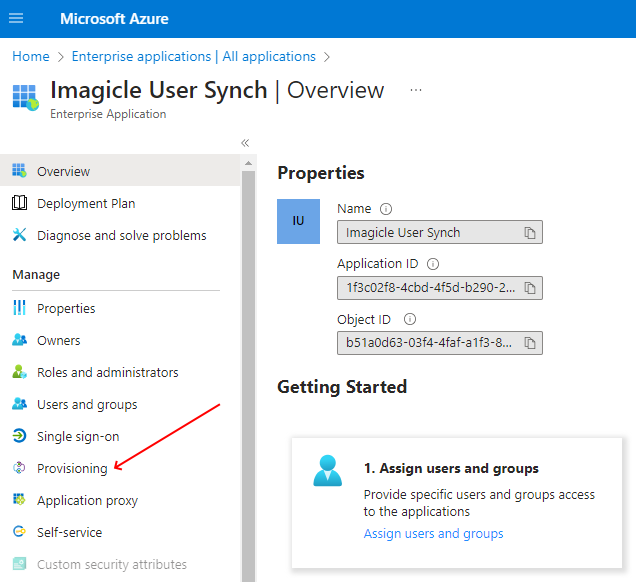Click the Assign users and groups link
This screenshot has width=636, height=582.
coord(433,533)
